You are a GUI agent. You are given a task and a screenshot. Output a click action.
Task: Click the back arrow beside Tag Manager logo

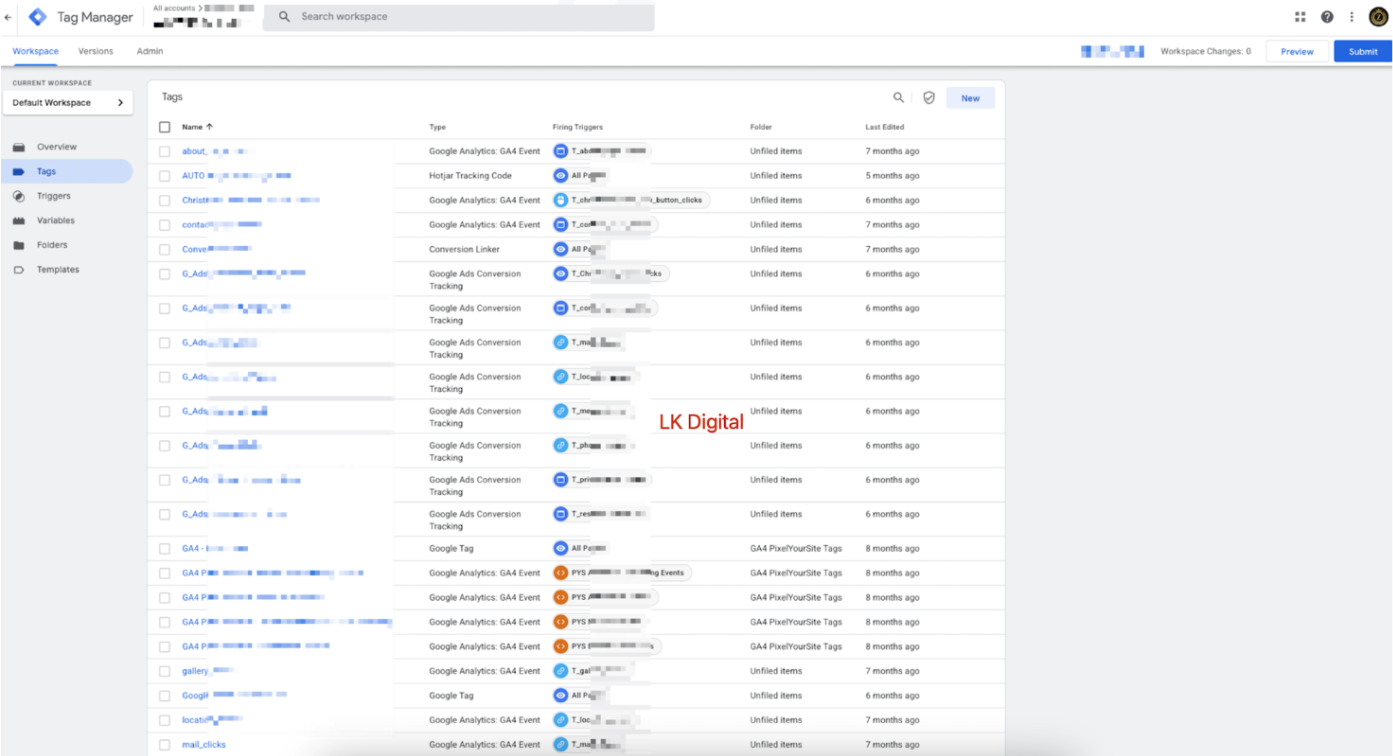[9, 17]
